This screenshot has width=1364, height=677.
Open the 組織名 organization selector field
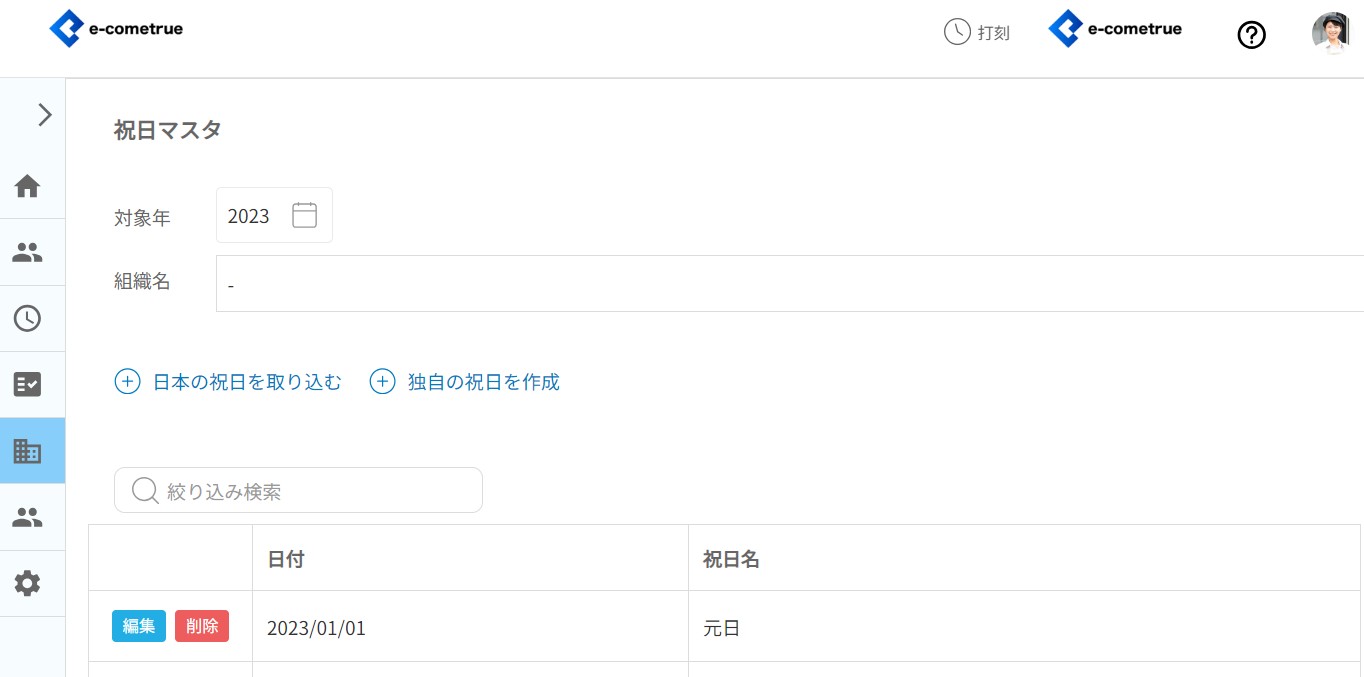click(788, 284)
